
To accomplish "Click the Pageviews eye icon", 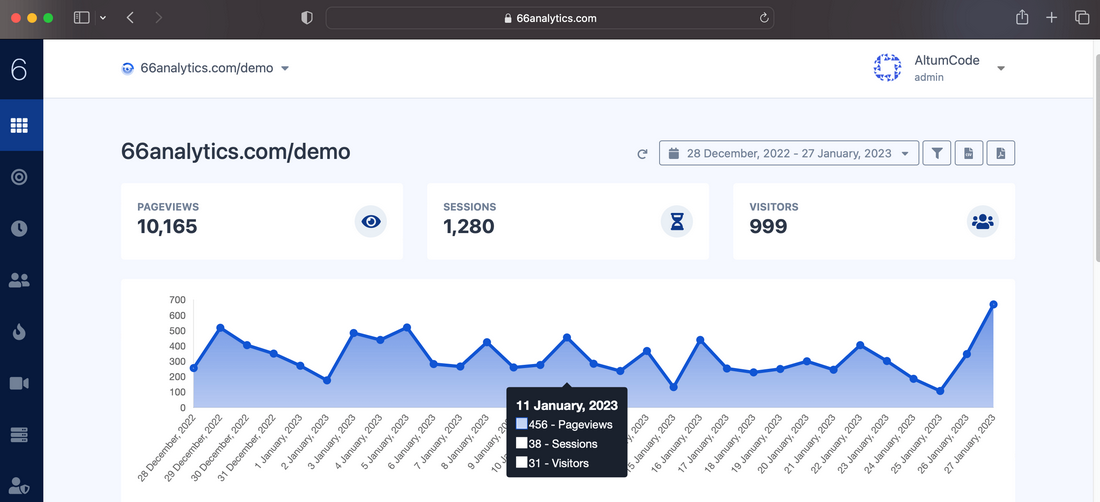I will (x=370, y=222).
